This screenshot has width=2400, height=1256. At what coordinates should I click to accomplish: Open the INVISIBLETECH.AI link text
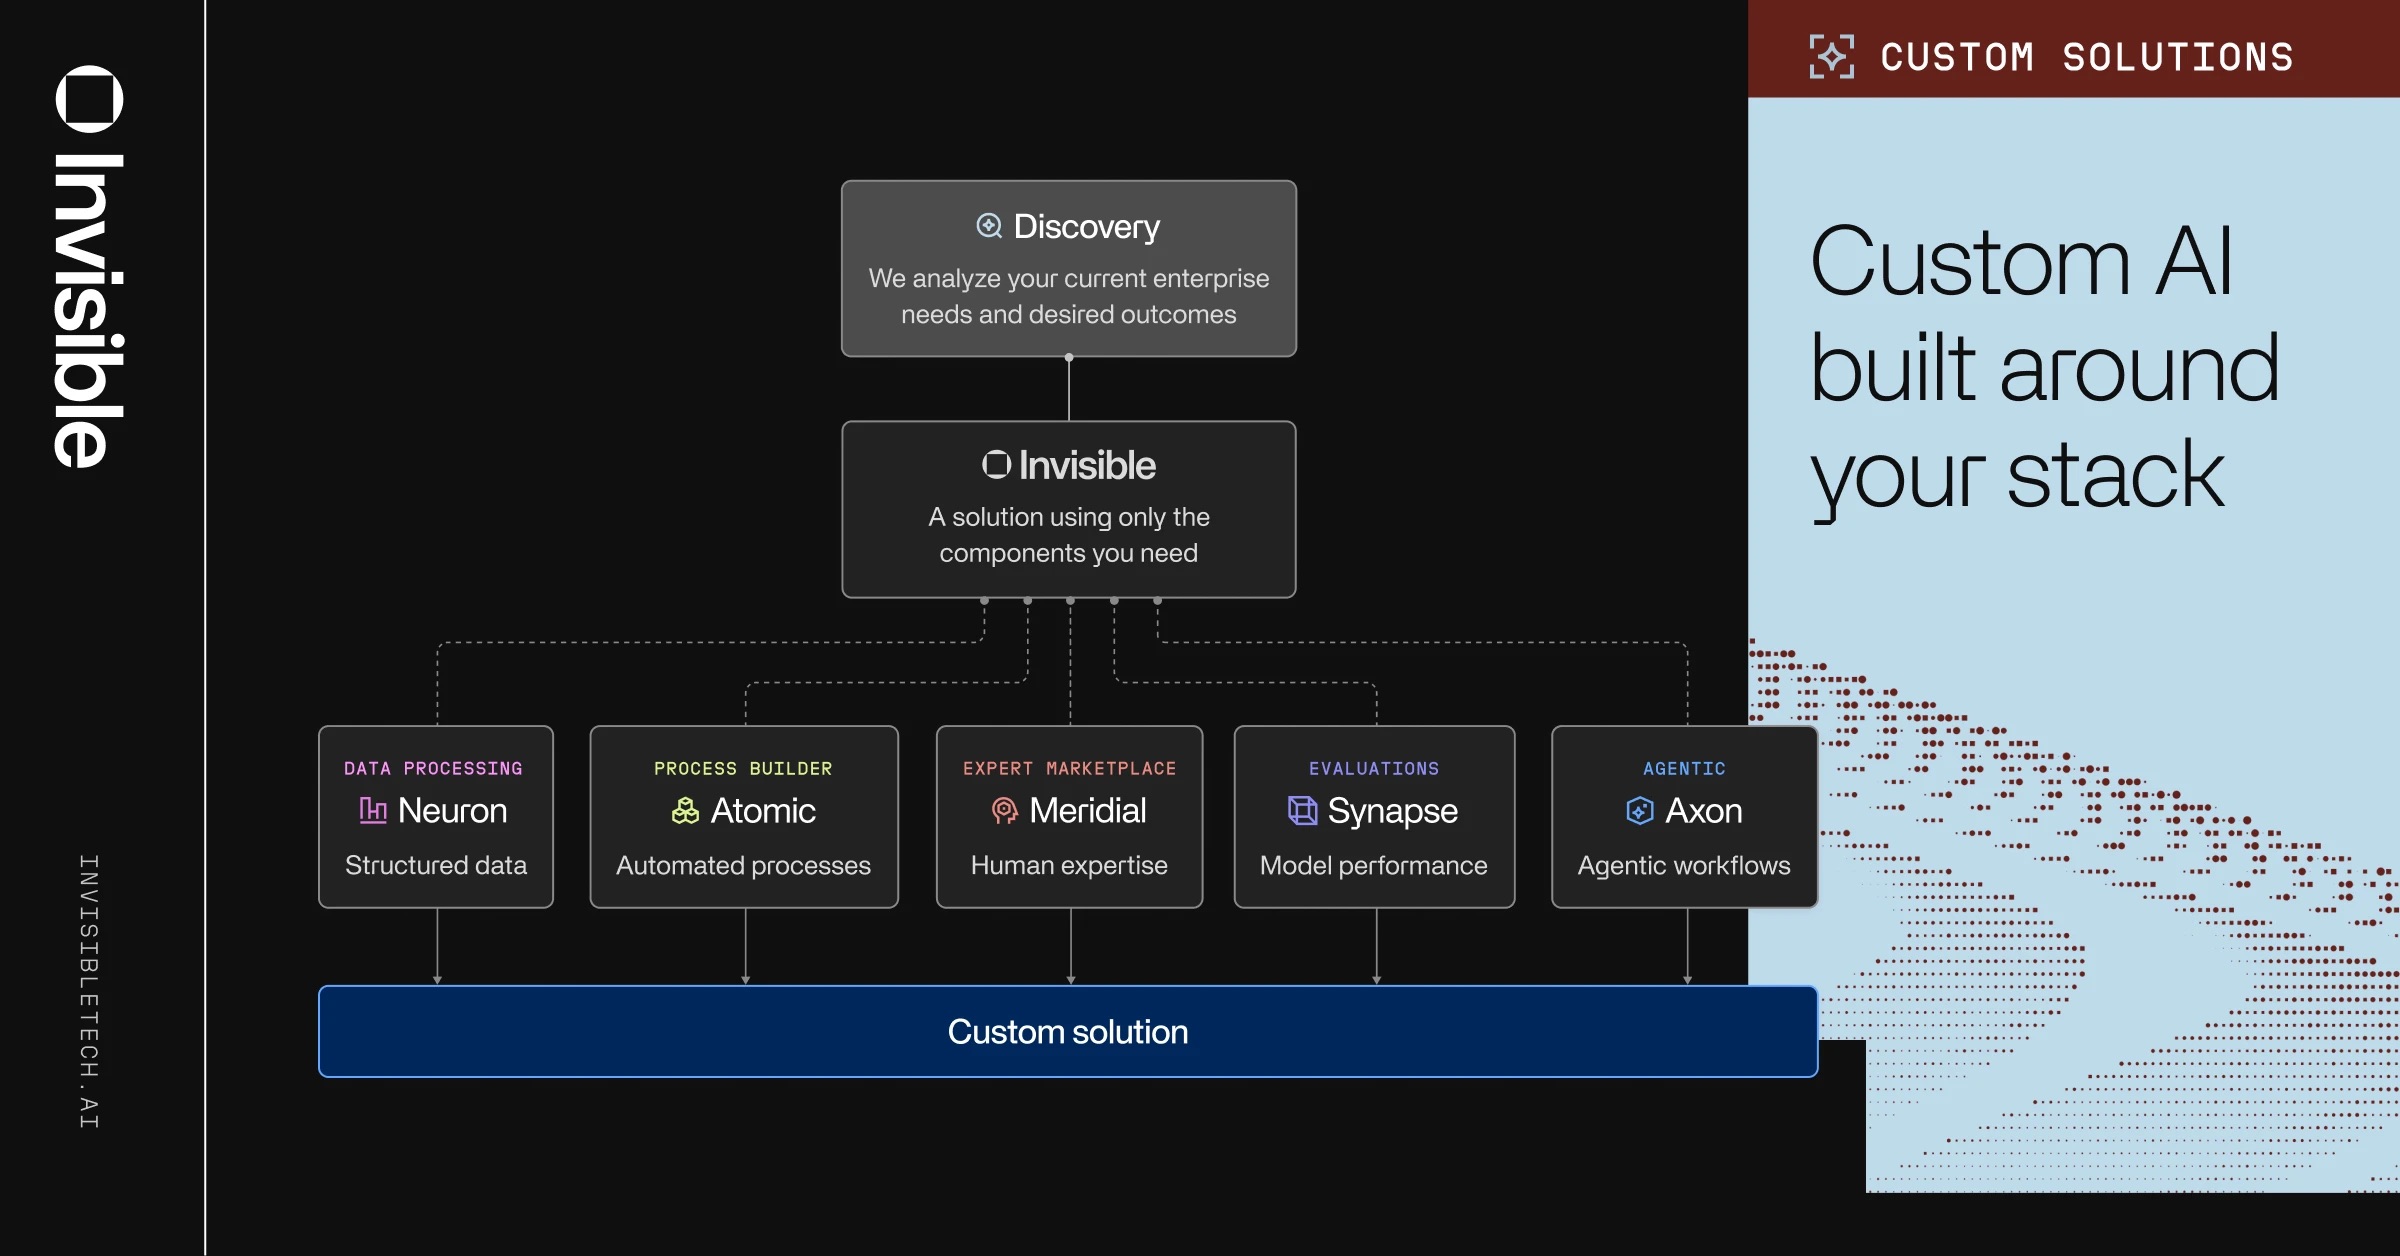tap(89, 991)
